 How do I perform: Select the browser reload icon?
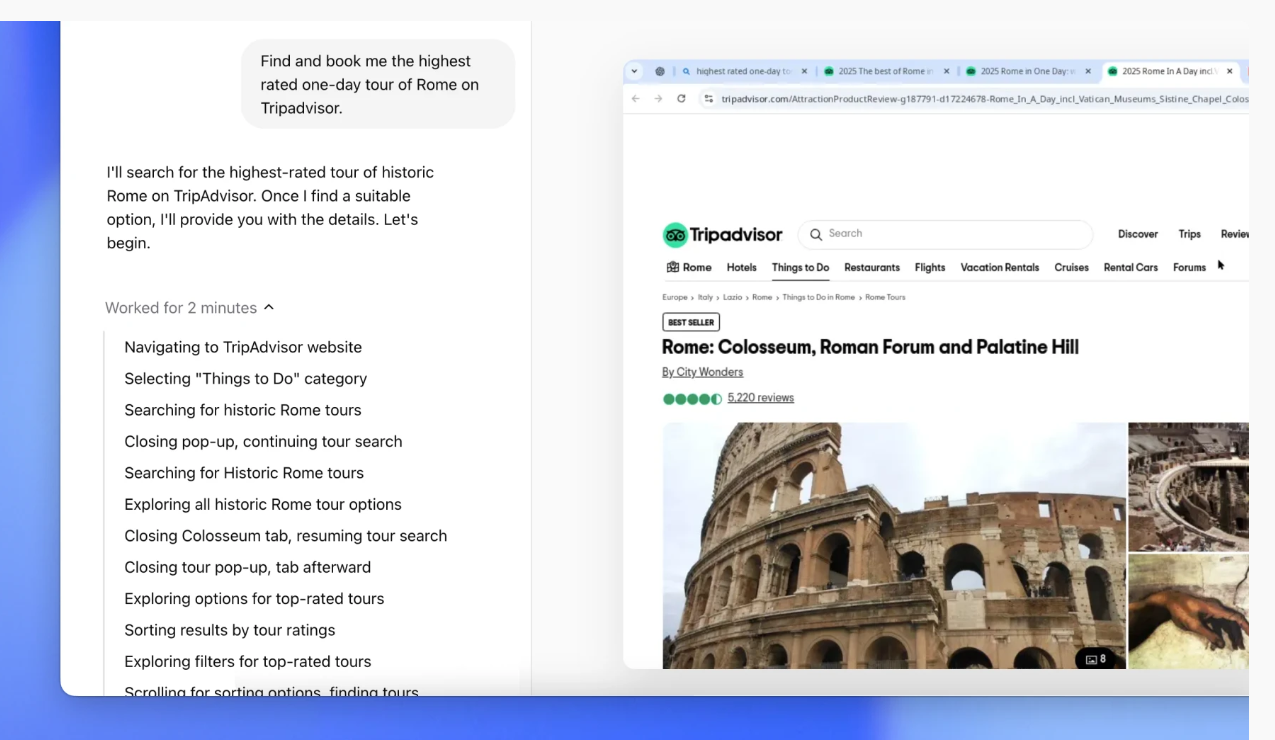click(x=683, y=99)
